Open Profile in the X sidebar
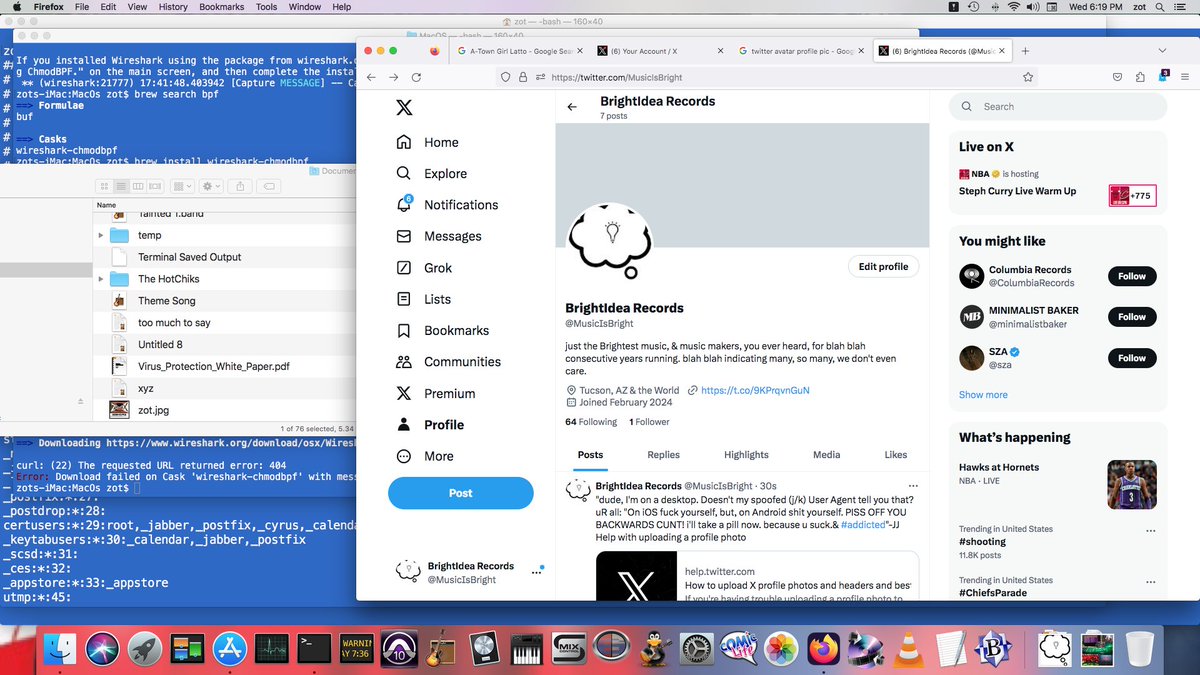 point(430,425)
